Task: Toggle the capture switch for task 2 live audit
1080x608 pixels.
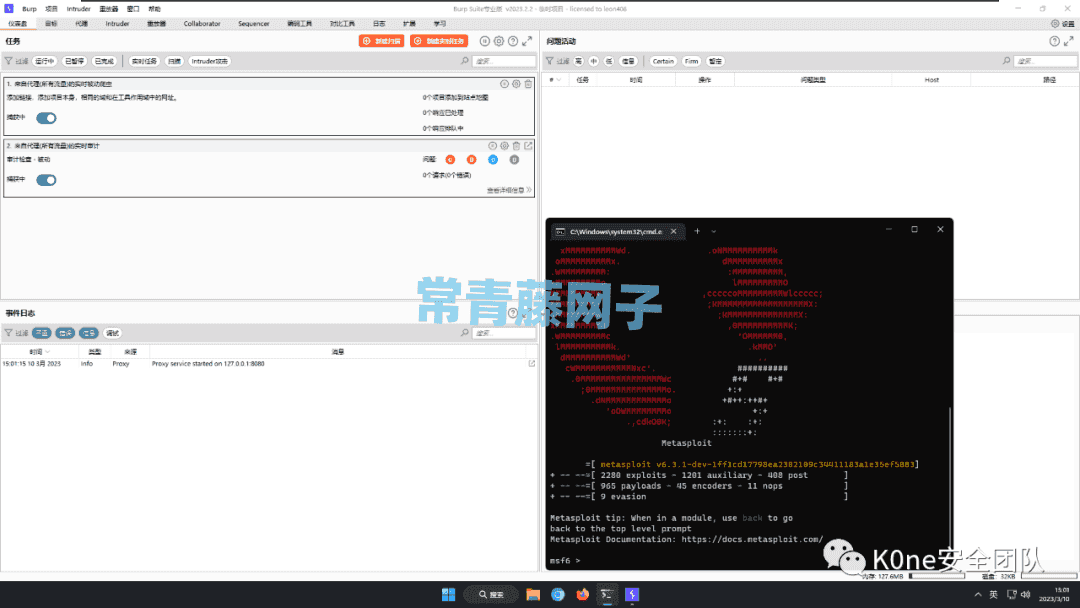Action: point(46,180)
